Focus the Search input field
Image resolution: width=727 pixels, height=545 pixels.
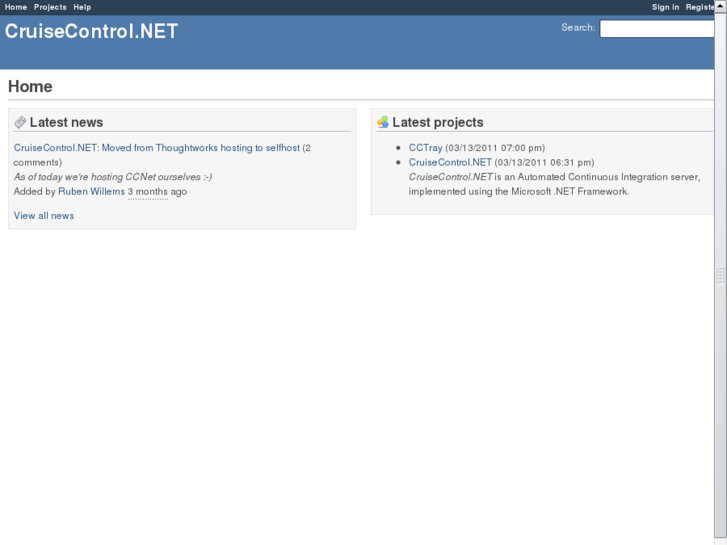pyautogui.click(x=657, y=28)
